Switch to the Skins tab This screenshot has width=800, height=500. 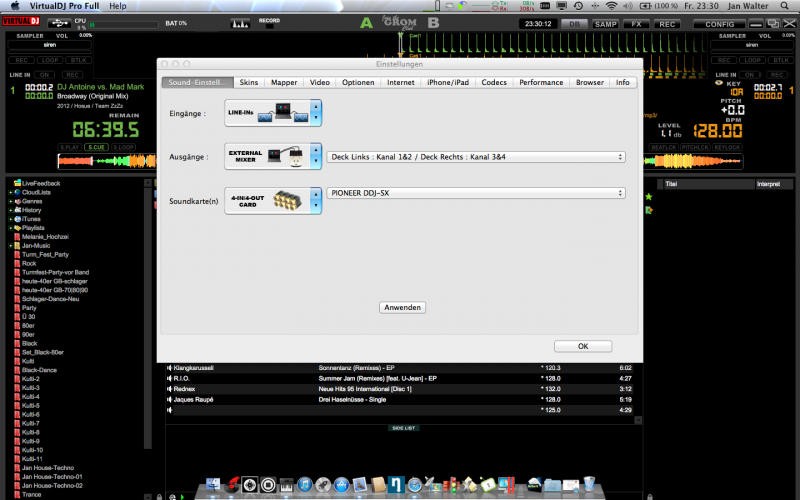[249, 83]
